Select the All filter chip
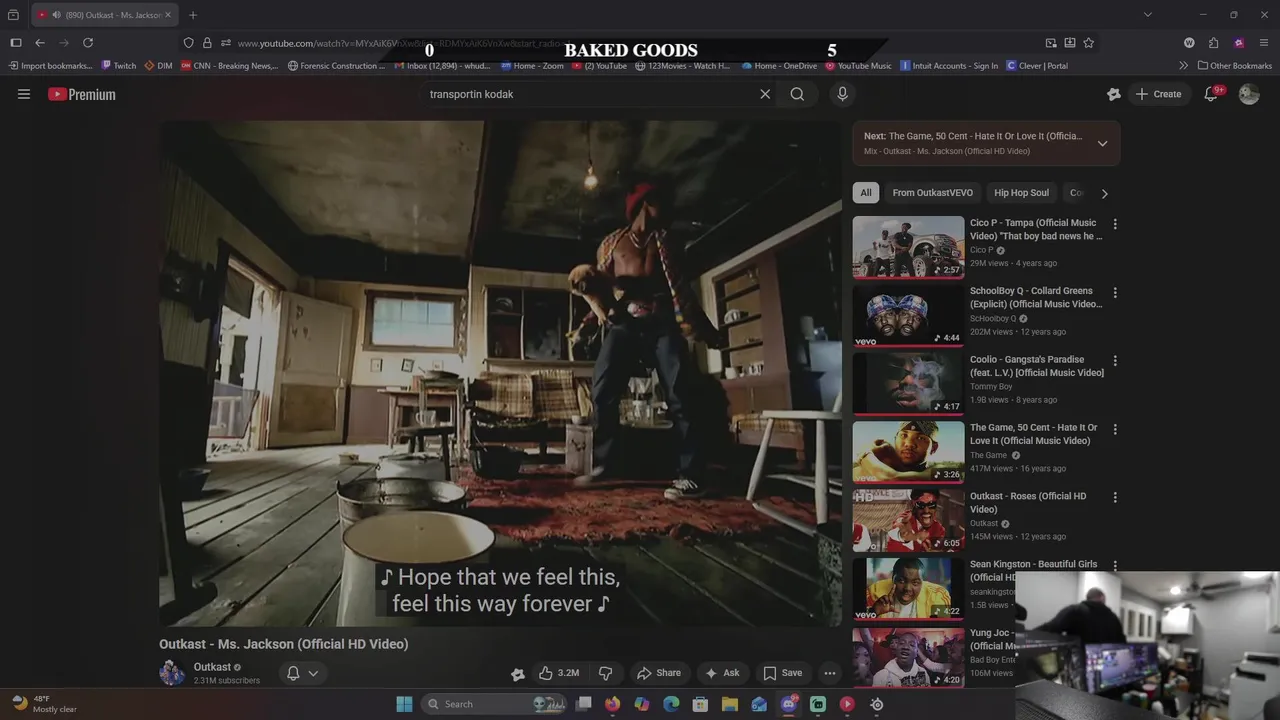Screen dimensions: 1280x720 pyautogui.click(x=866, y=193)
